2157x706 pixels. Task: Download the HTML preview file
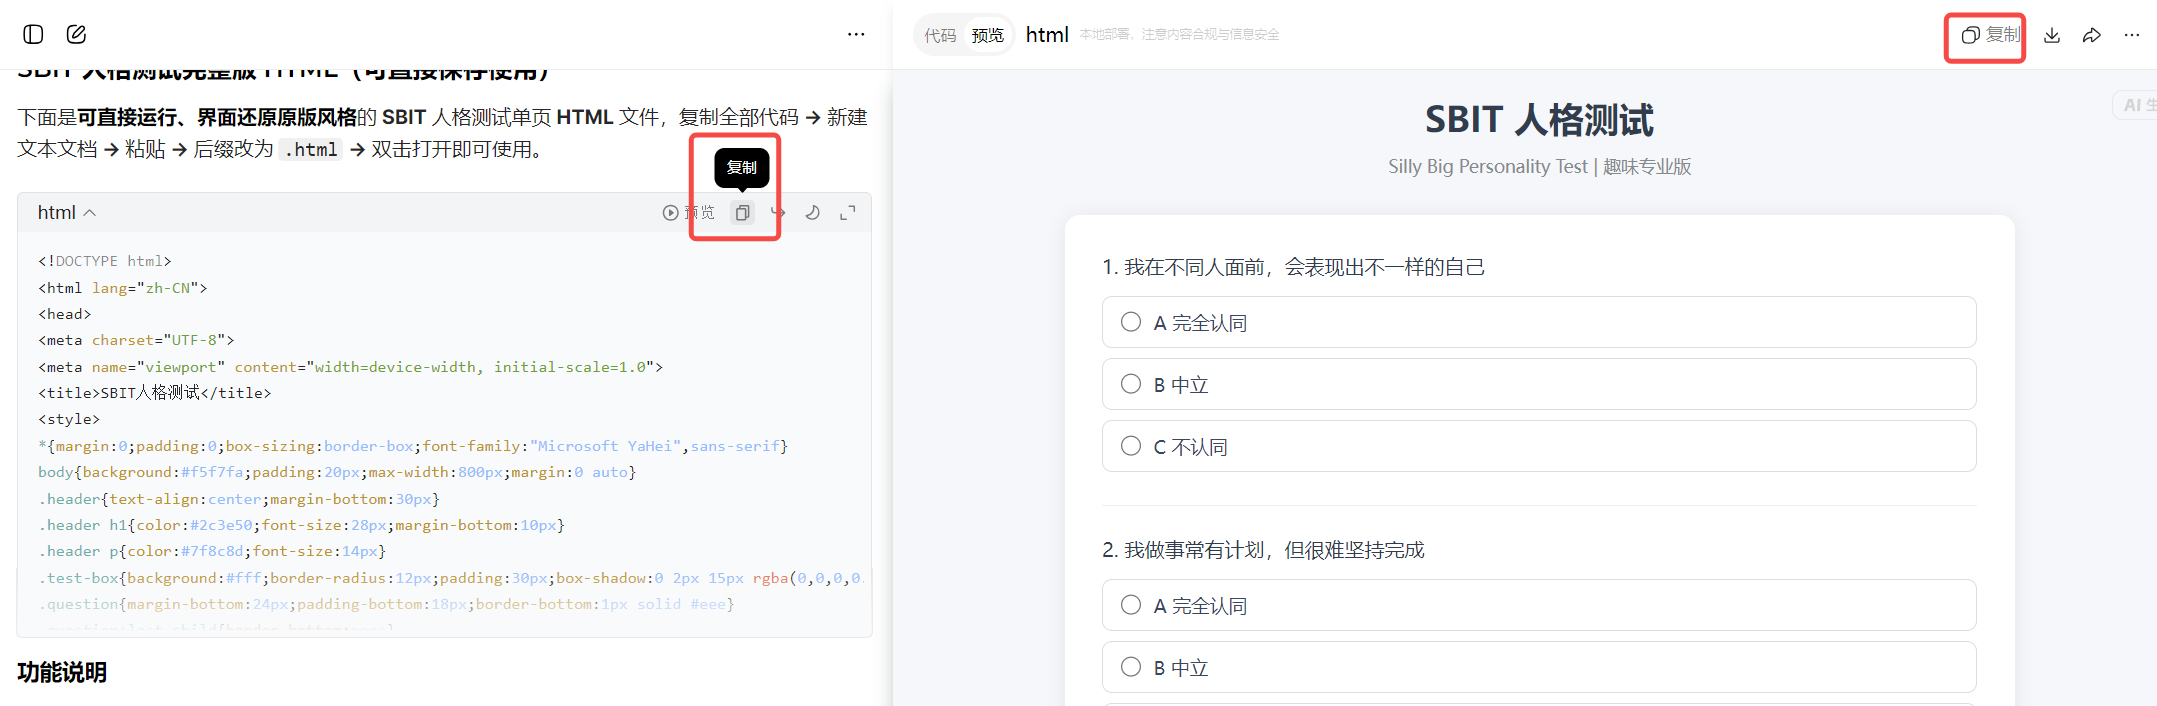click(2052, 35)
